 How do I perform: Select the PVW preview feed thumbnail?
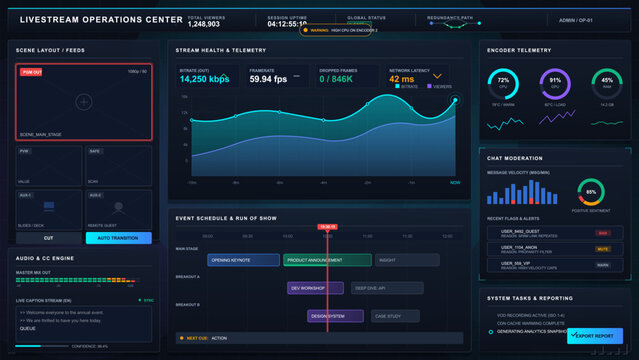49,166
